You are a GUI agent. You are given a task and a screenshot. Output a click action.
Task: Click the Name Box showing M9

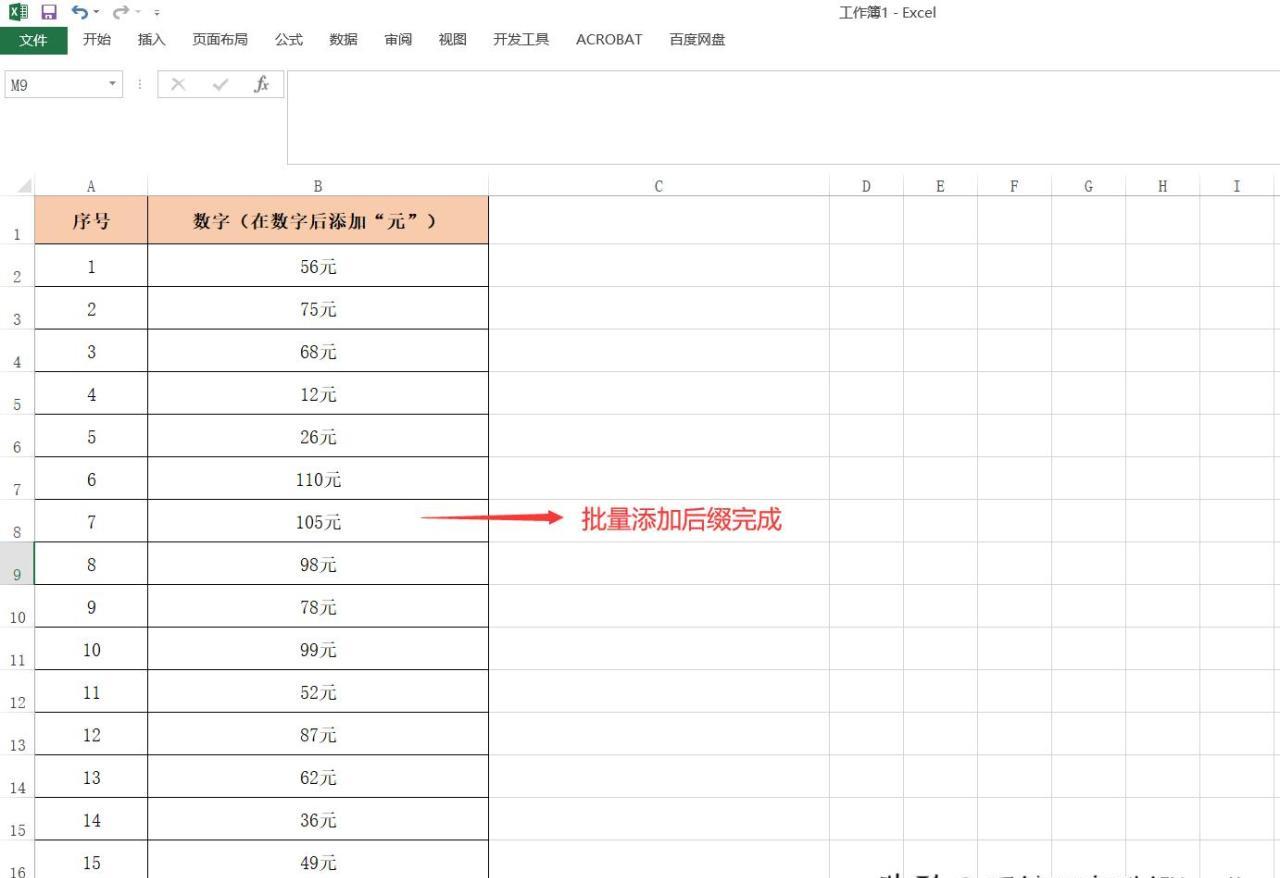54,85
